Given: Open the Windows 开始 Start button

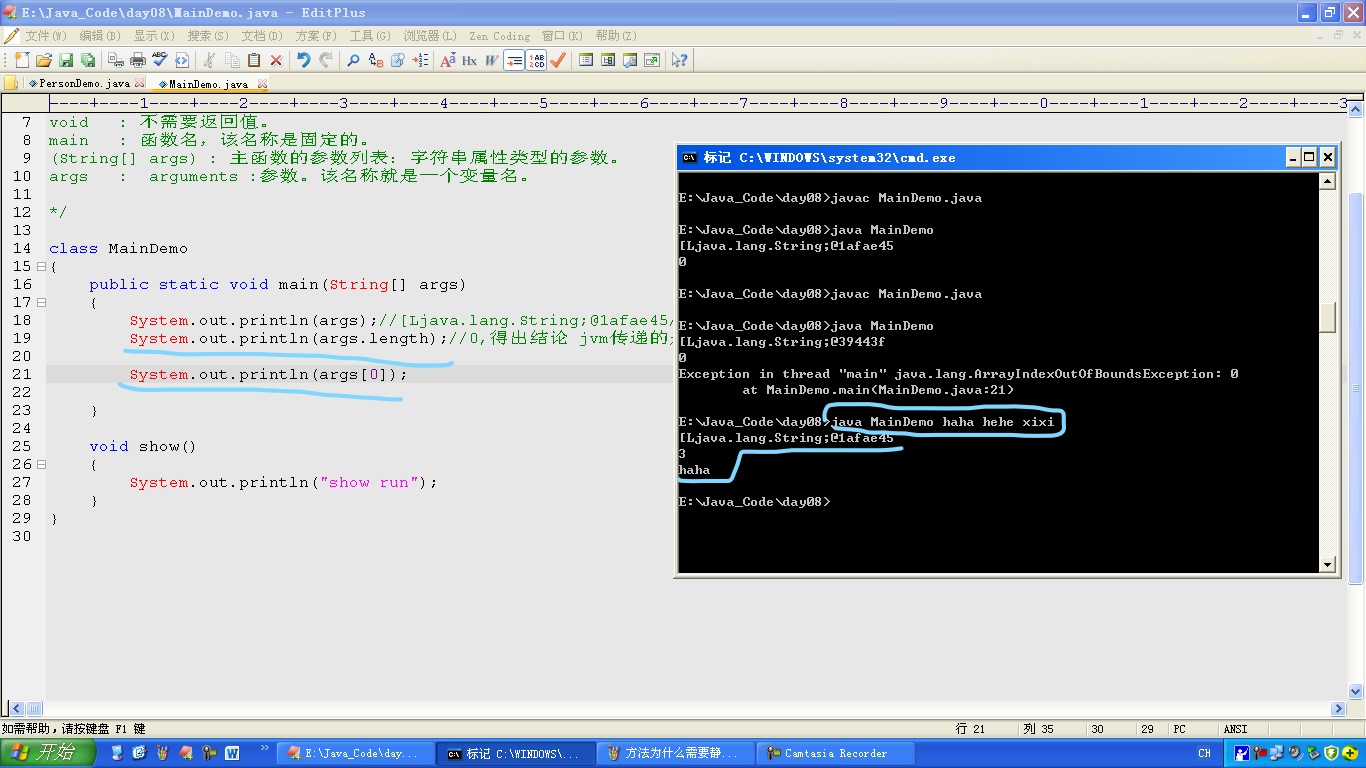Looking at the screenshot, I should tap(48, 752).
